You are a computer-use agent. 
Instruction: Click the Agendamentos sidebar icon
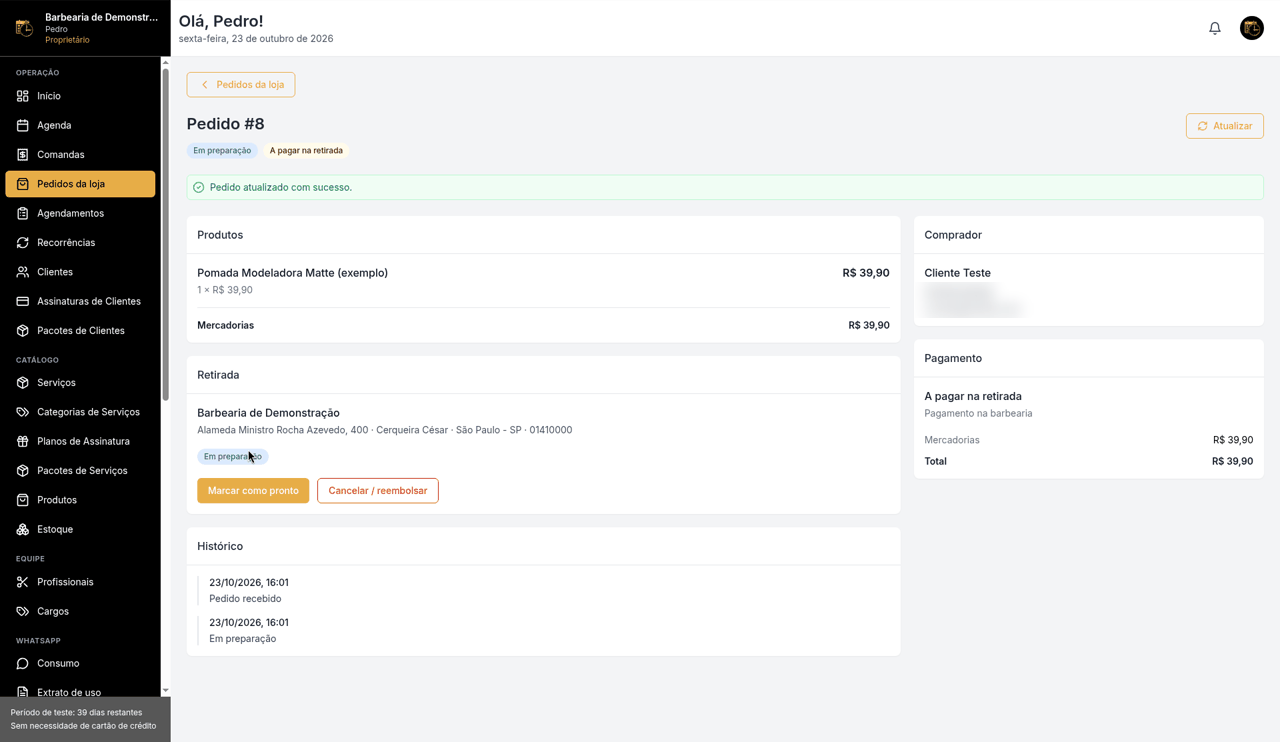click(x=23, y=213)
